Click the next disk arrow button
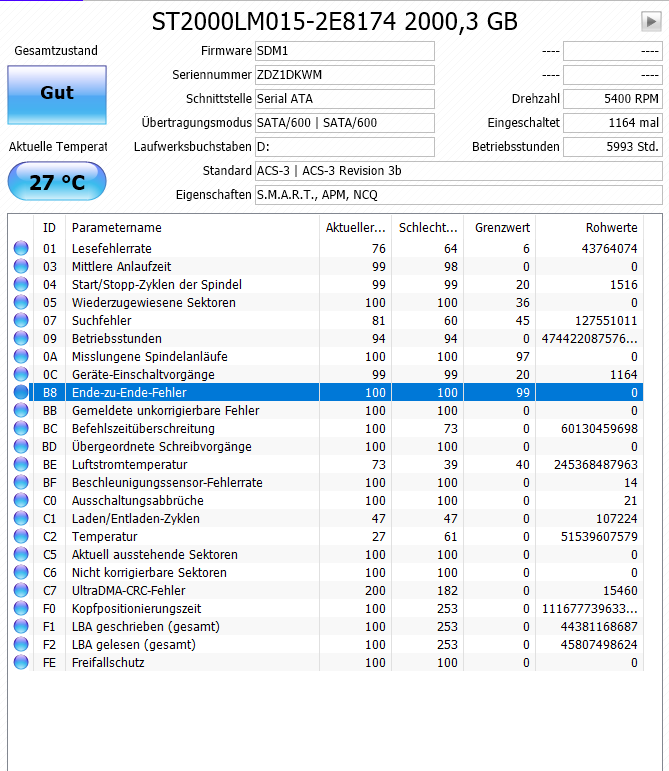Viewport: 669px width, 771px height. pyautogui.click(x=651, y=22)
